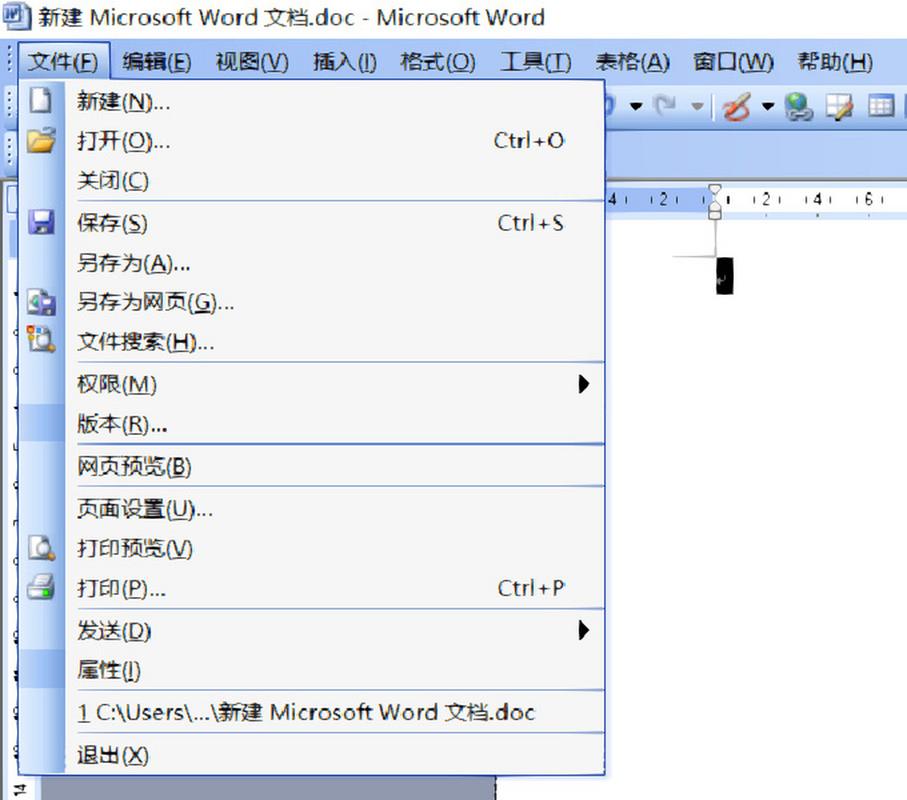Click the Word document icon in title bar
This screenshot has width=907, height=800.
(16, 17)
